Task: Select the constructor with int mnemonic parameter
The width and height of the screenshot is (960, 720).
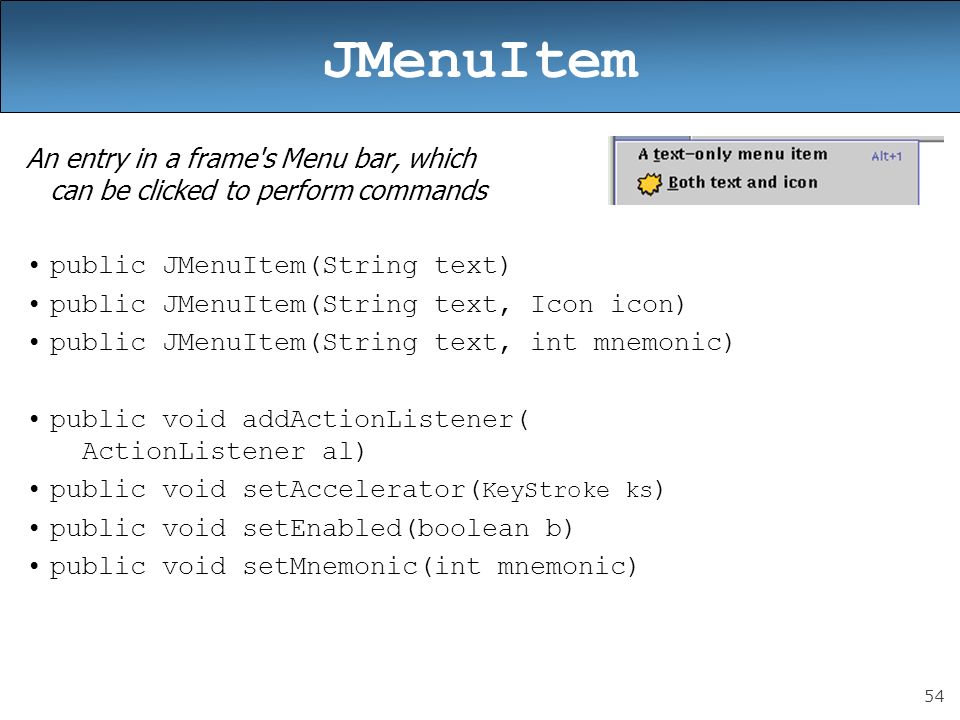Action: pyautogui.click(x=391, y=343)
